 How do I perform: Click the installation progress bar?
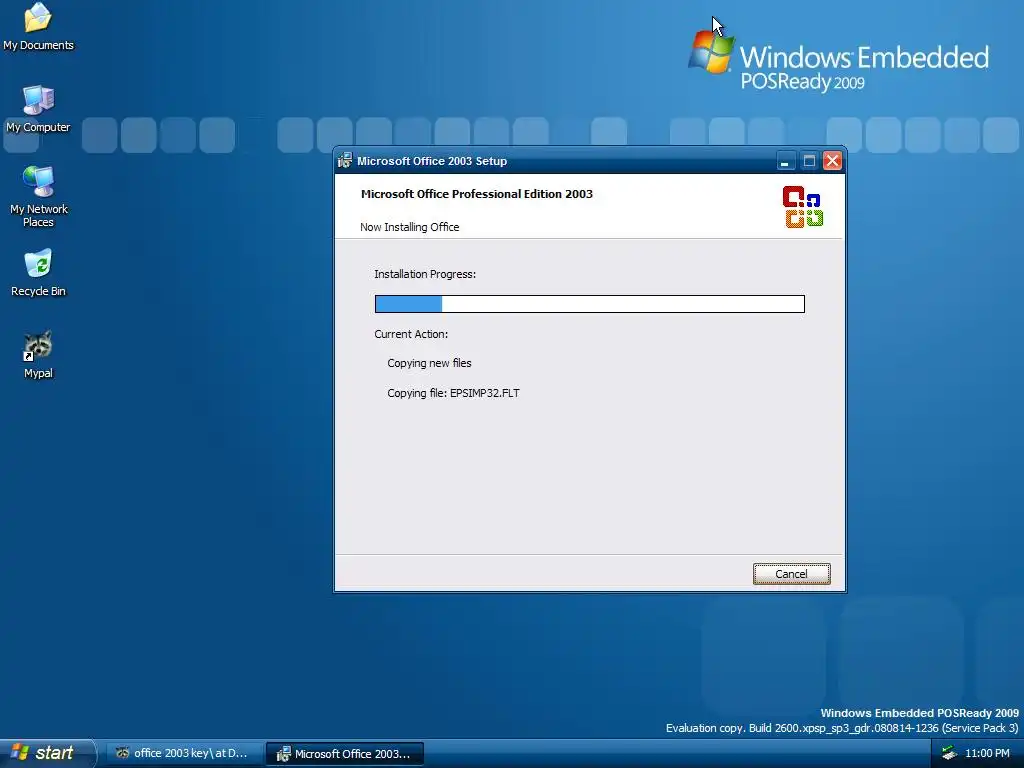coord(589,304)
